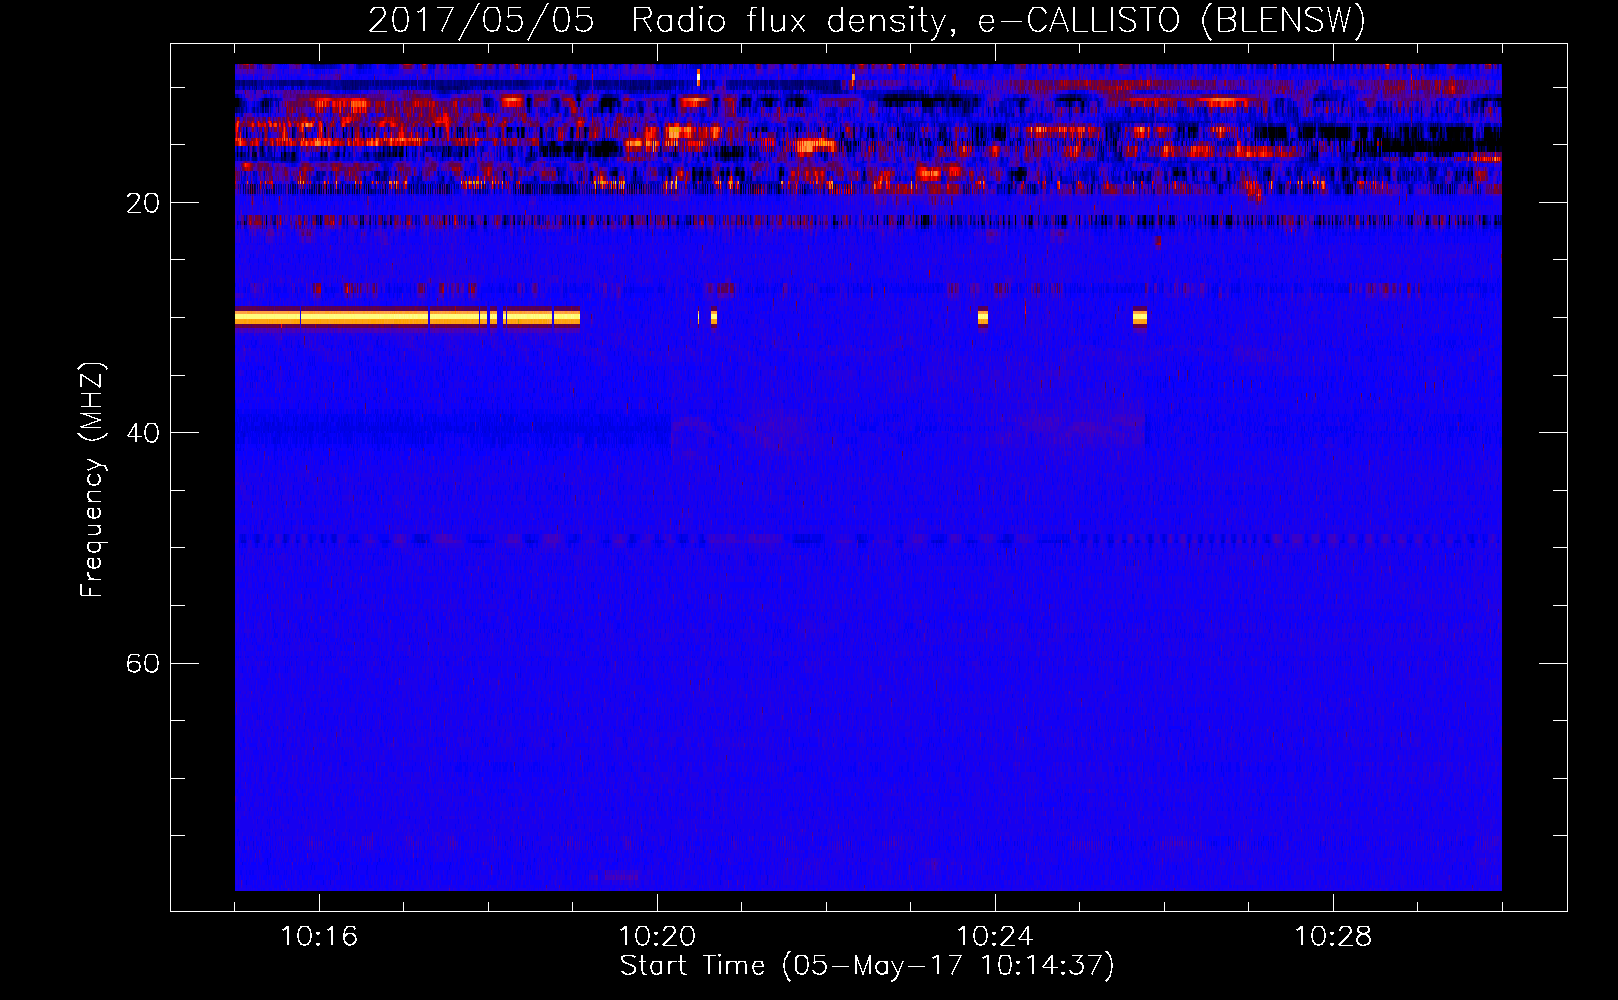Click the short yellow burst just before 10:24
The height and width of the screenshot is (1000, 1618).
click(x=983, y=317)
